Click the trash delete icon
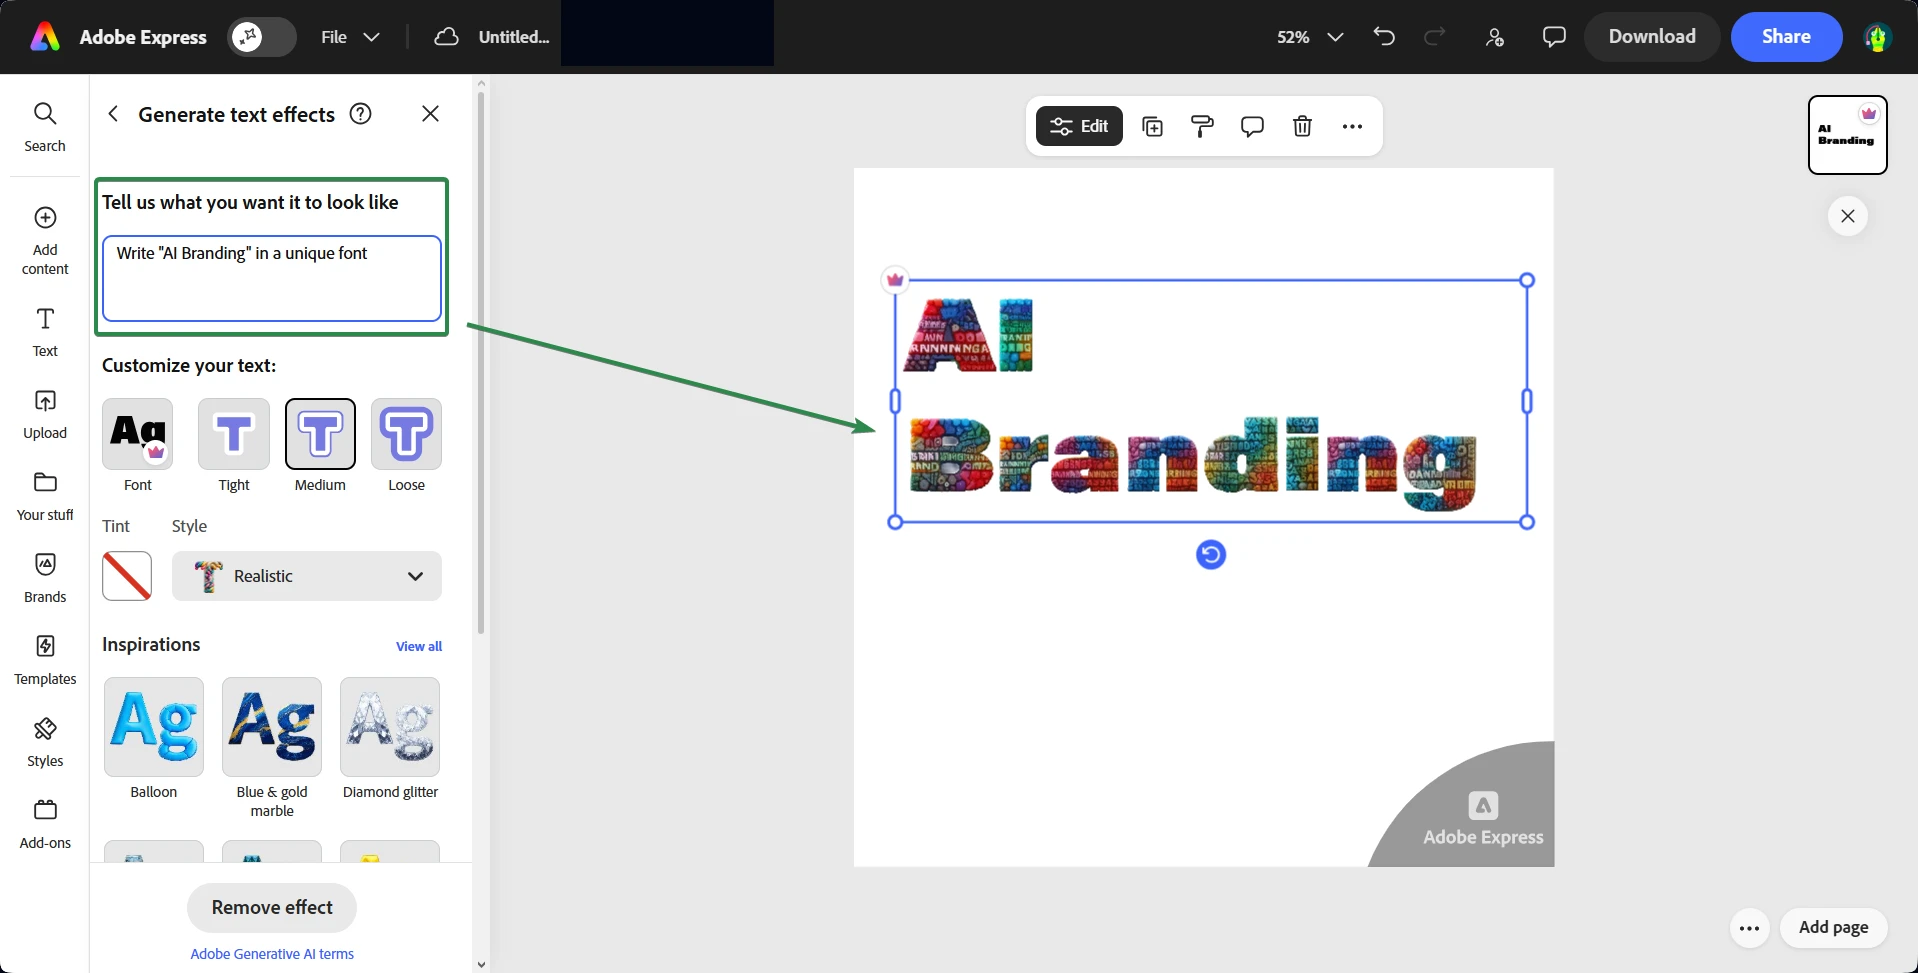Screen dimensions: 1918x973 pos(1302,126)
